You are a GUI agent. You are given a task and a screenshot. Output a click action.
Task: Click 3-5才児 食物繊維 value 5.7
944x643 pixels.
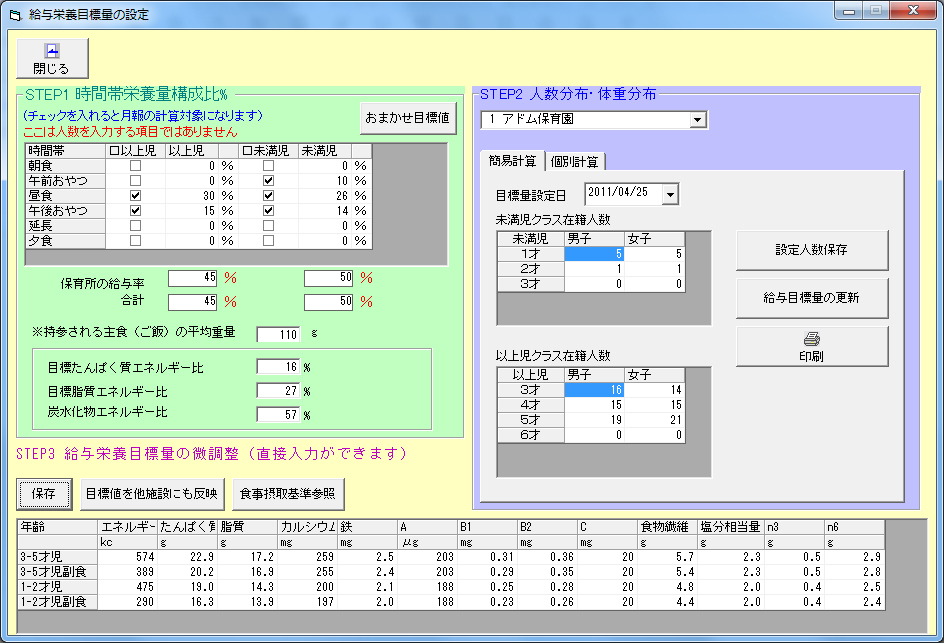[x=667, y=557]
